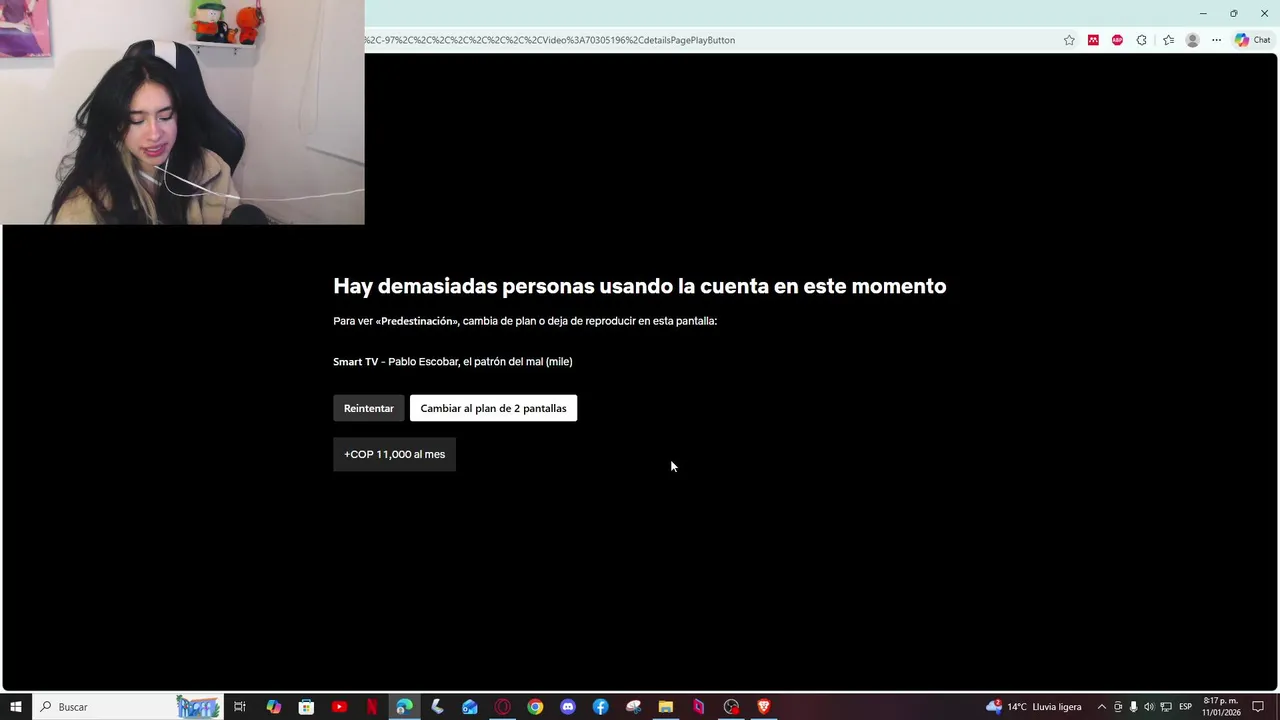1280x720 pixels.
Task: Click the 'Para ver «Predestinación»' instruction text
Action: click(x=525, y=321)
